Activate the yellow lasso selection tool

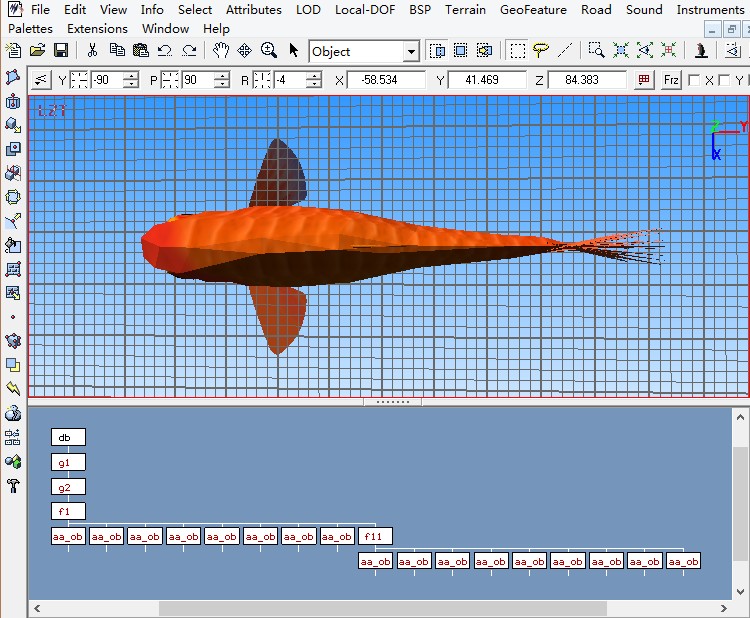pyautogui.click(x=540, y=50)
